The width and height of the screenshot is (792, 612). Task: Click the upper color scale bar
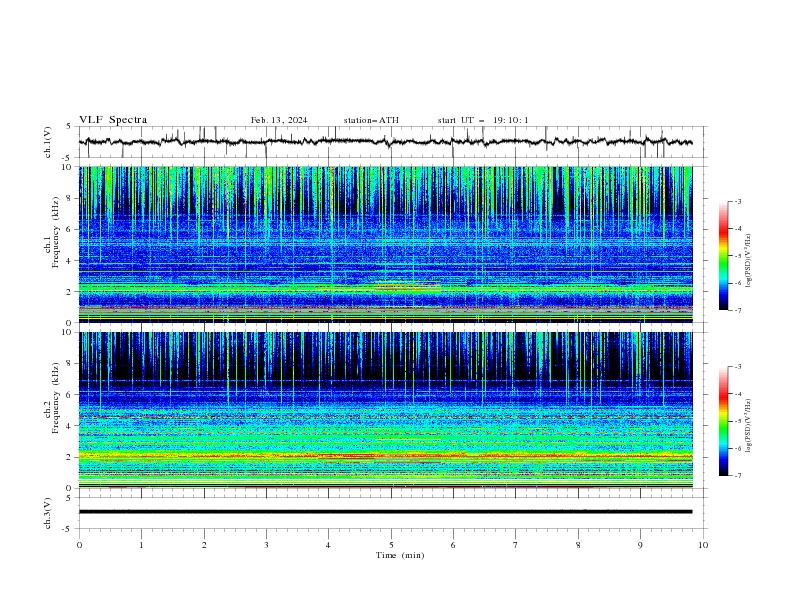tap(723, 256)
